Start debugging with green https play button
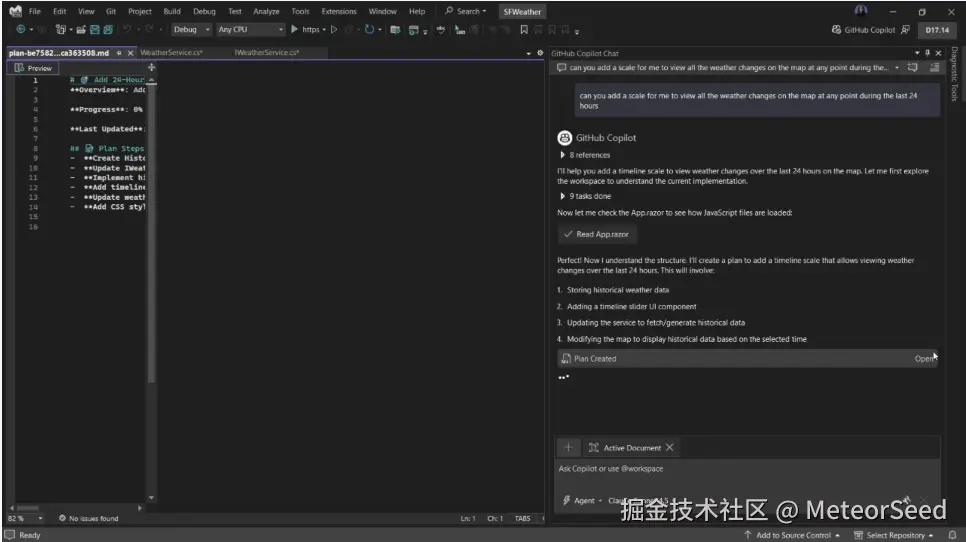Viewport: 966px width, 542px height. coord(294,29)
